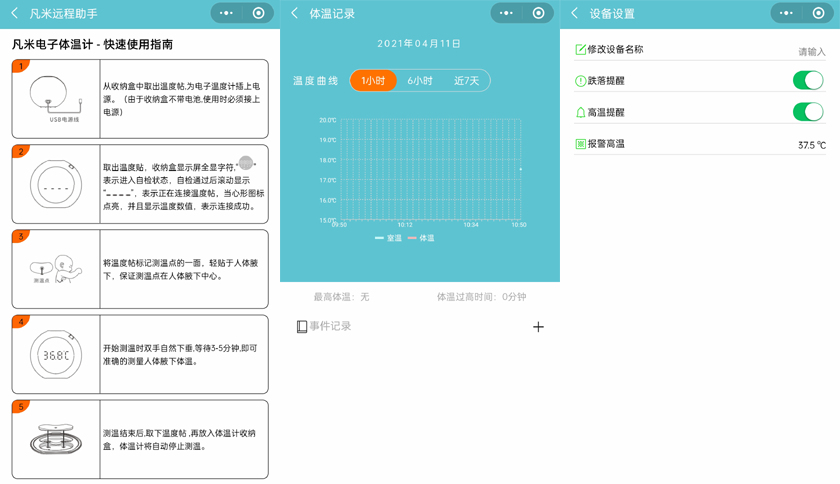This screenshot has height=484, width=840.
Task: Click the 报警高温 label
Action: [x=606, y=144]
